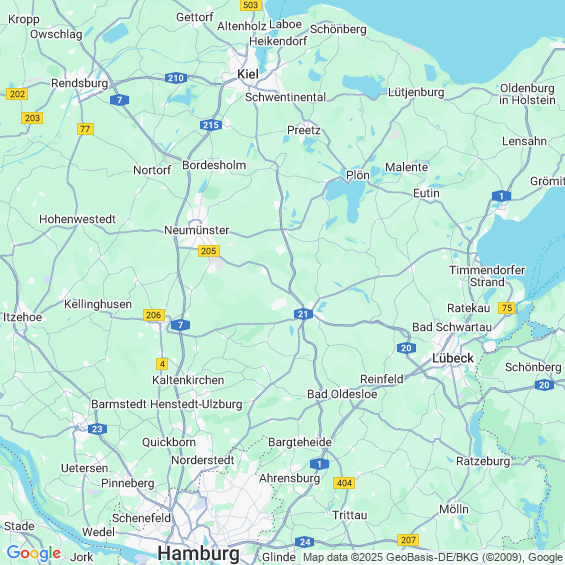
Task: Click the yellow 75 road shield
Action: [x=507, y=308]
